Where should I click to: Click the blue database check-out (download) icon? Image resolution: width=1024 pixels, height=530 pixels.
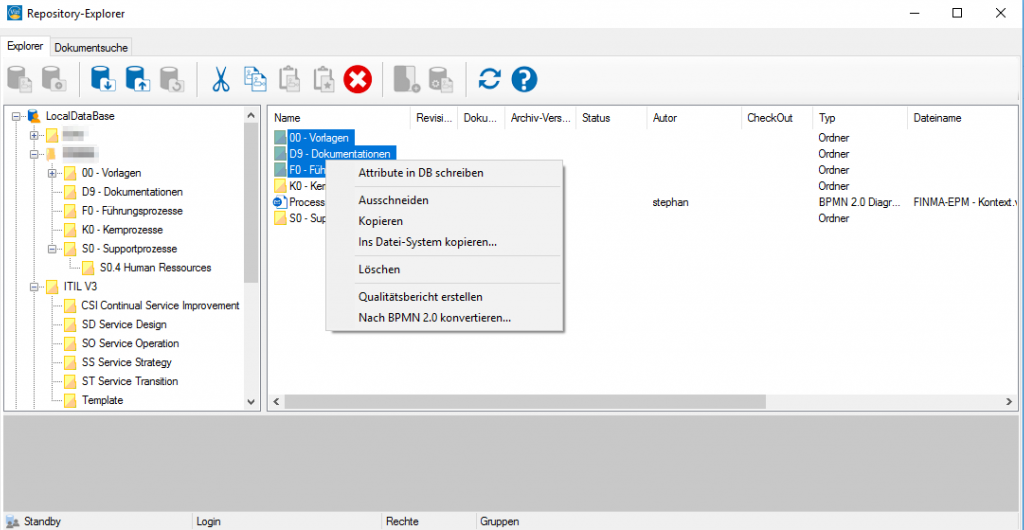tap(104, 79)
